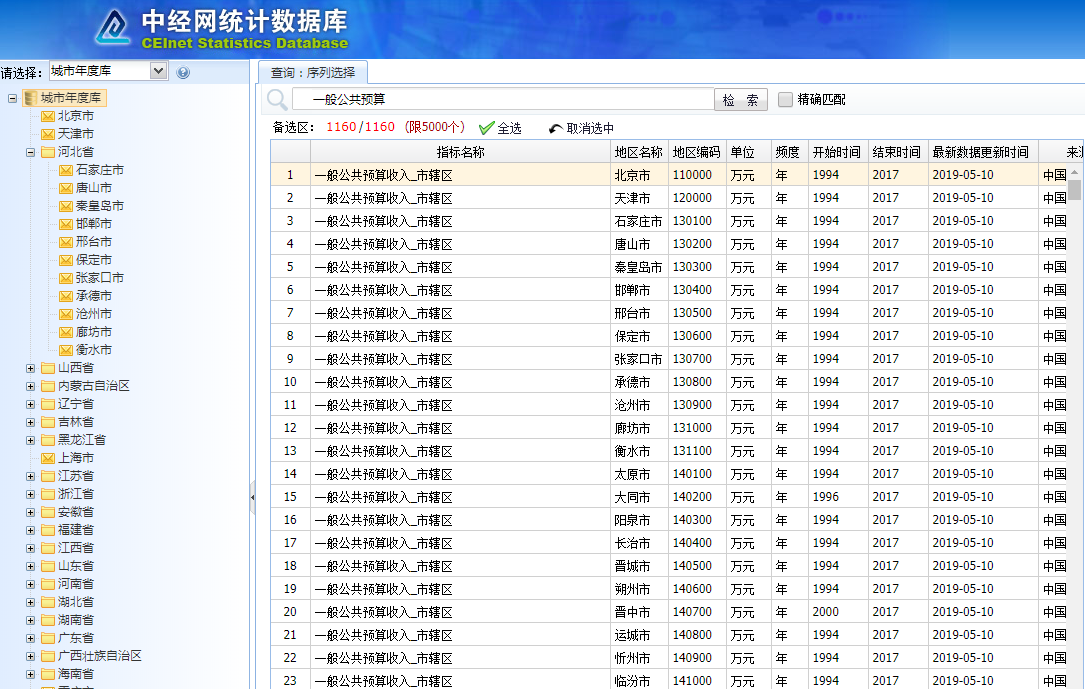Click the green checkmark Select All icon

(487, 128)
